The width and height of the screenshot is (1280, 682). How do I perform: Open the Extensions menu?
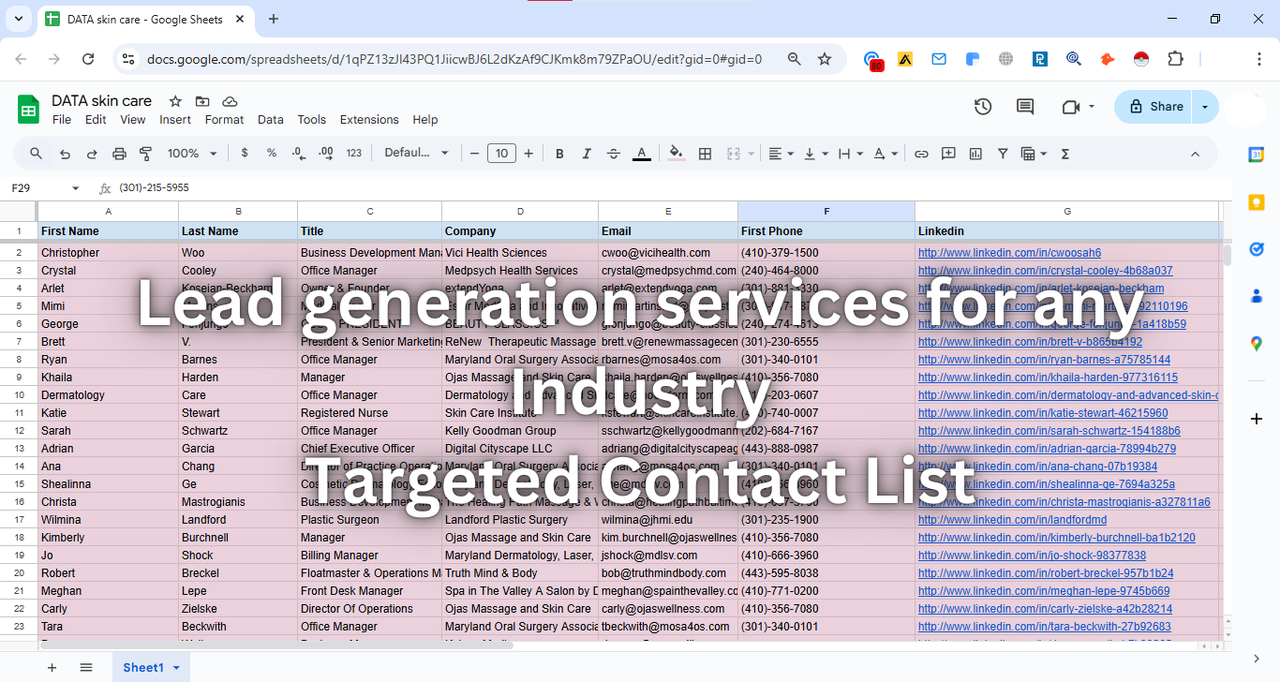[x=369, y=120]
